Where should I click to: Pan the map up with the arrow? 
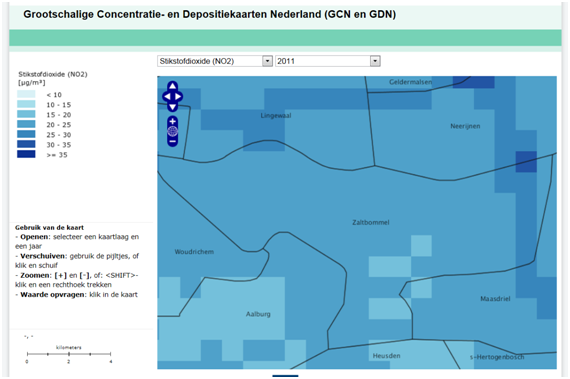coord(173,86)
